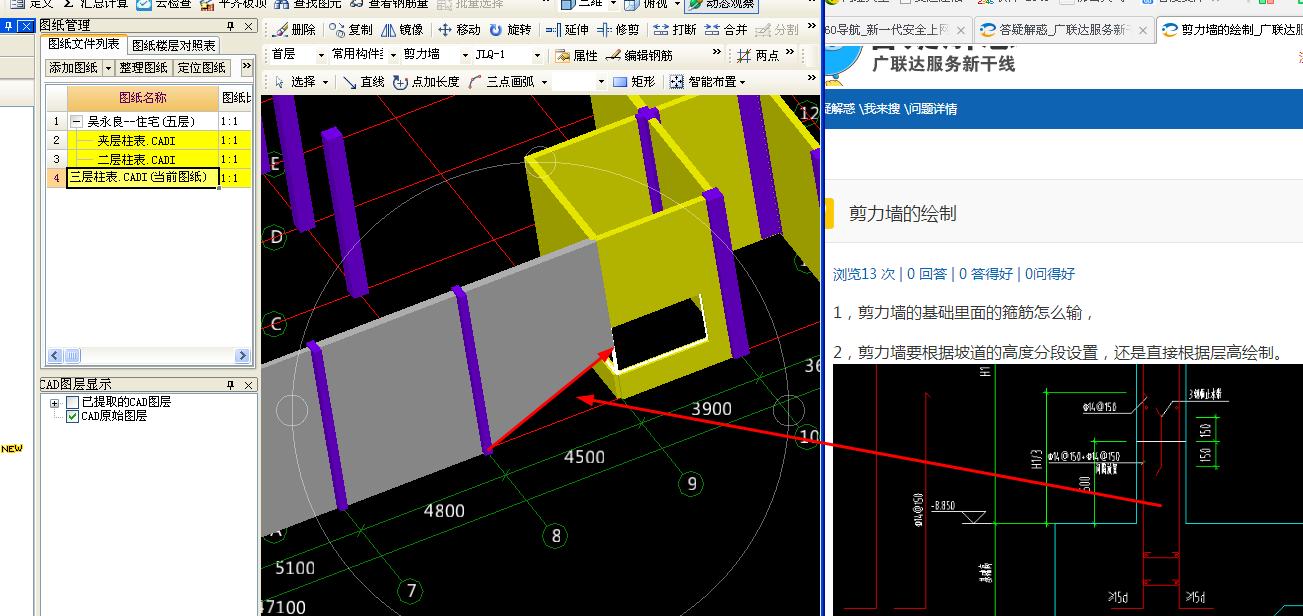
Task: Expand 图纸管理 toolbar overflow chevron
Action: 246,66
